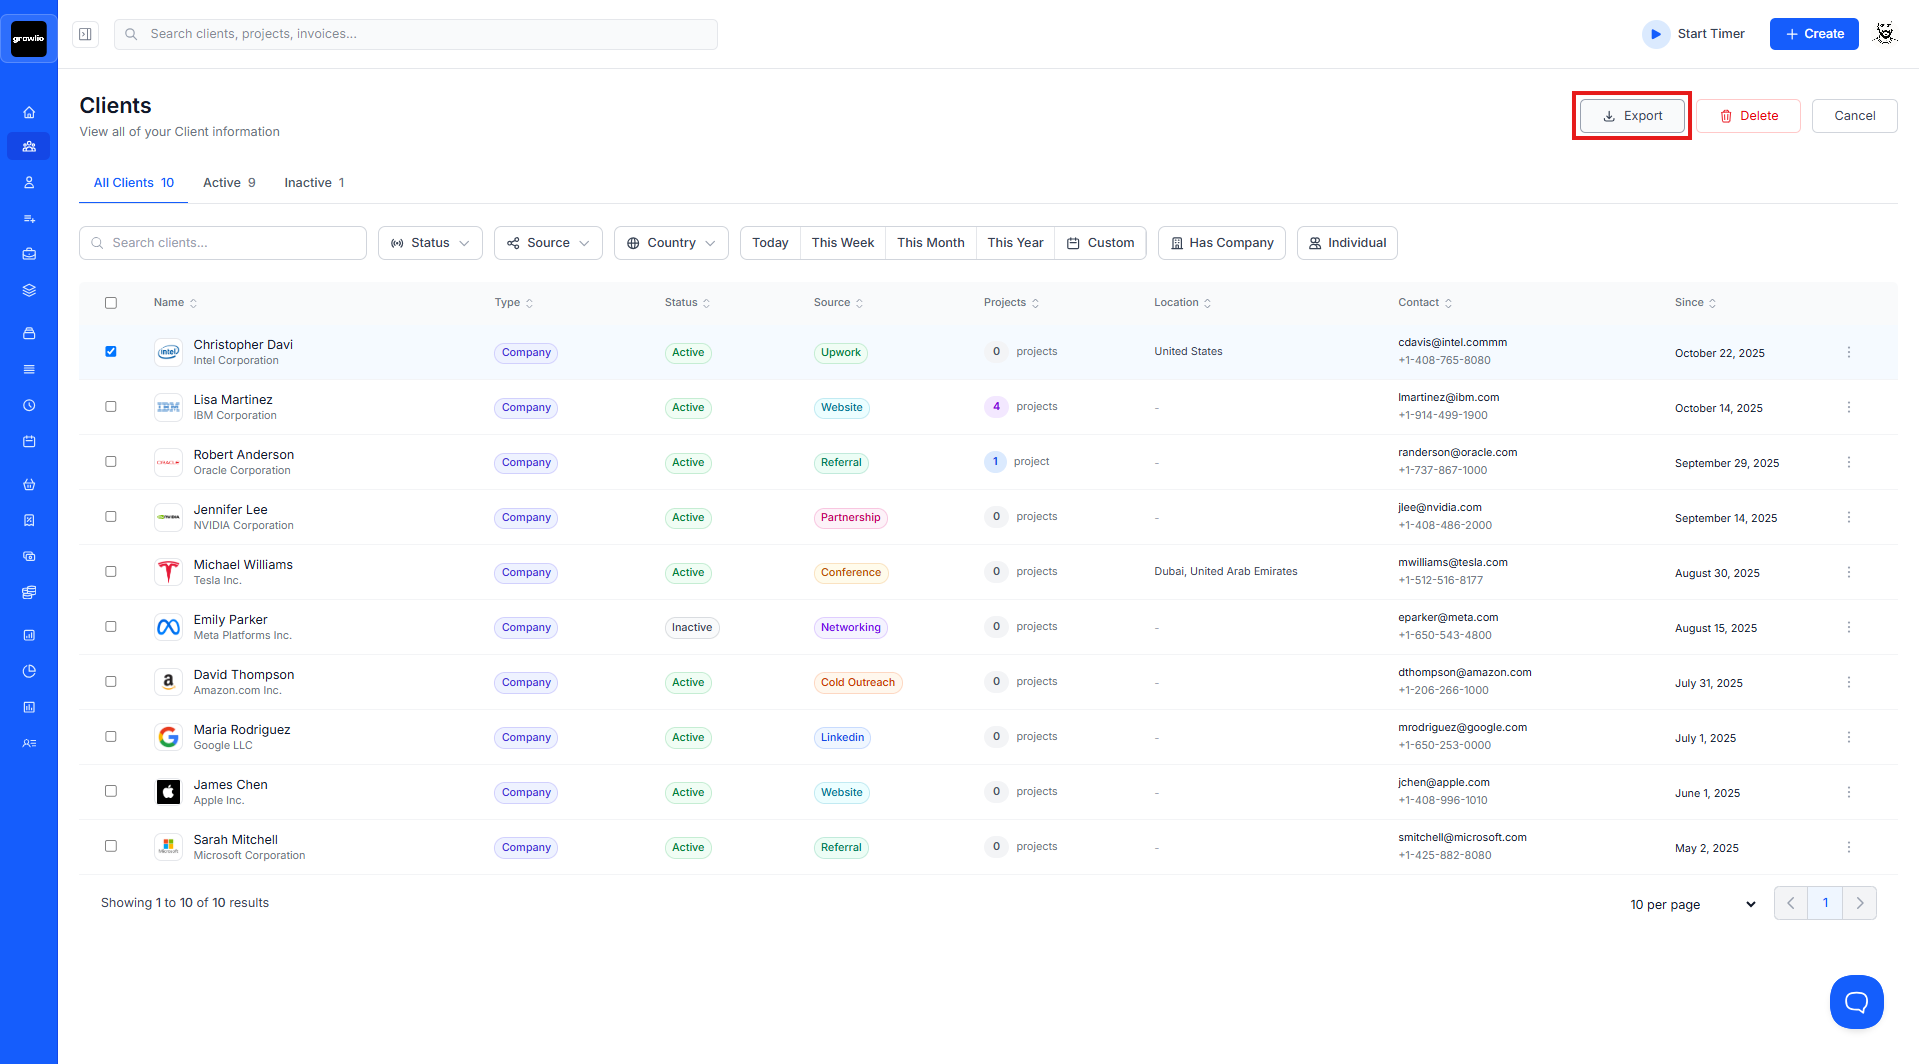Open the Country filter dropdown

pyautogui.click(x=671, y=243)
